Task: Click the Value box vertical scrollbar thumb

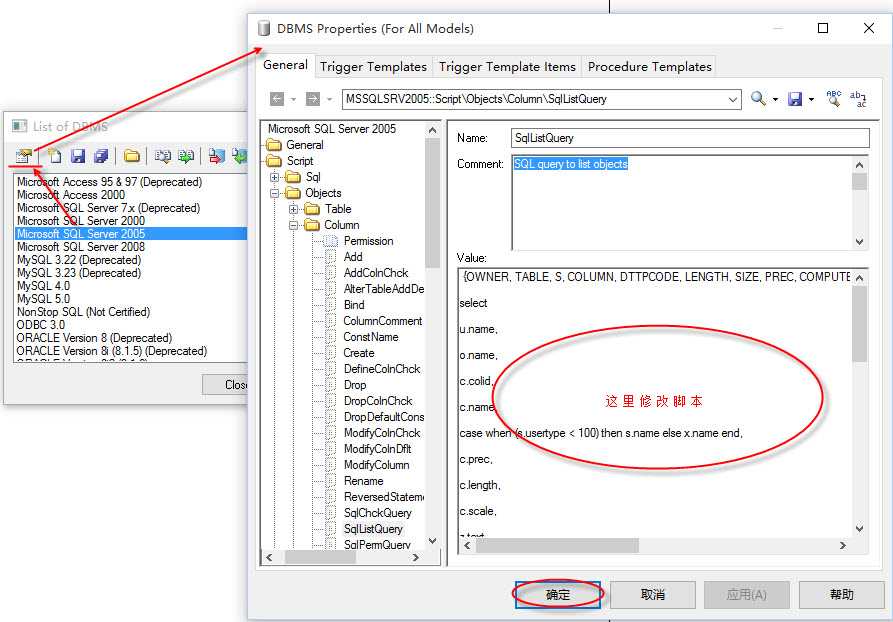Action: pos(859,324)
